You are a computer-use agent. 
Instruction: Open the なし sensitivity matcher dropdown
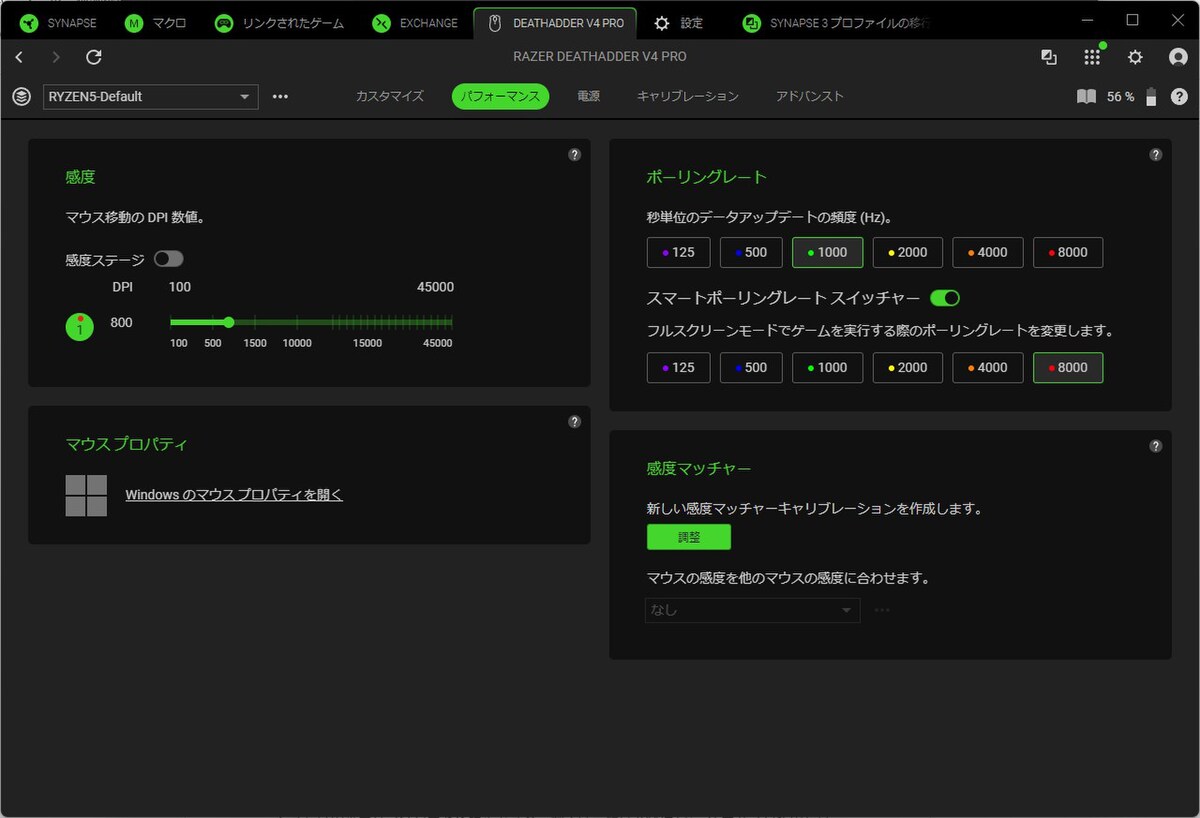[752, 610]
